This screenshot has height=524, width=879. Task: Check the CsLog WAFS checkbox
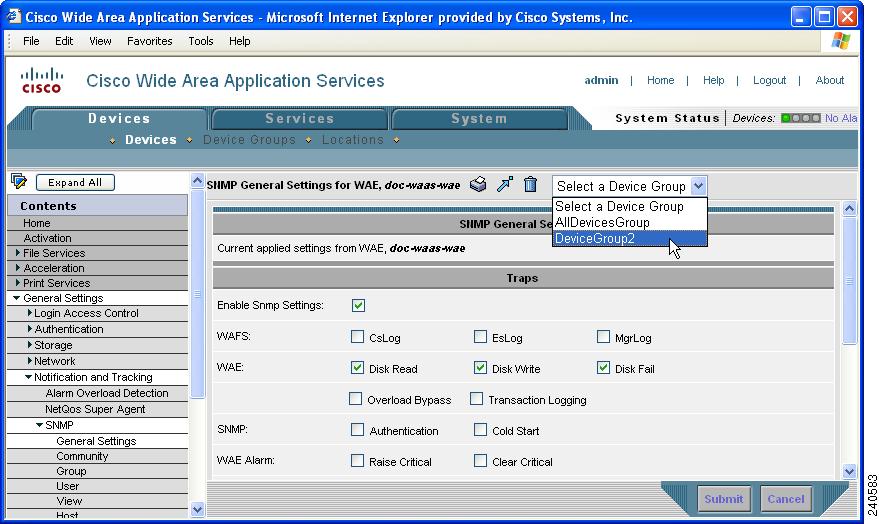tap(357, 337)
